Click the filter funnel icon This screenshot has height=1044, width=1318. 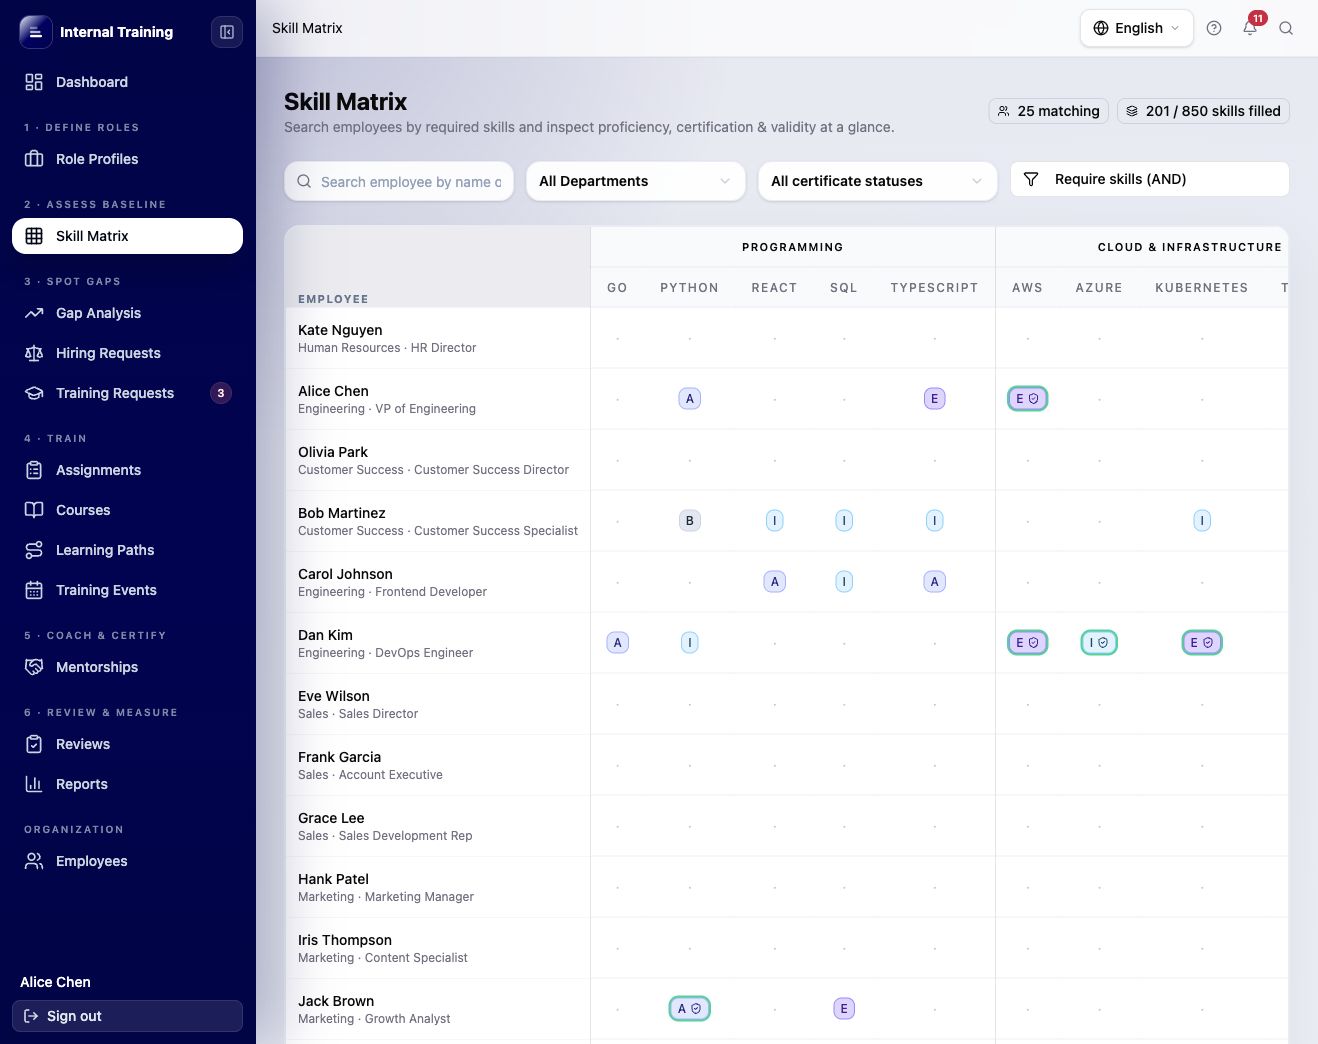(1031, 179)
